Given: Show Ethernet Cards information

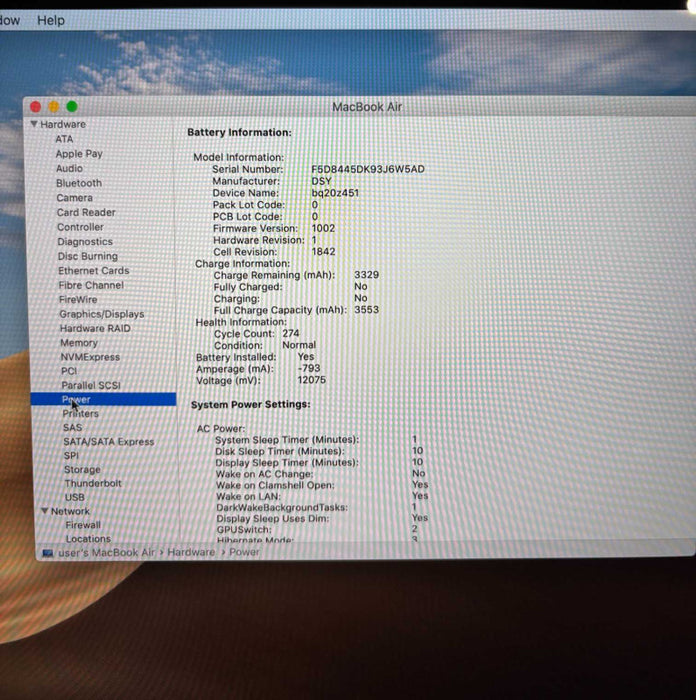Looking at the screenshot, I should [x=94, y=271].
